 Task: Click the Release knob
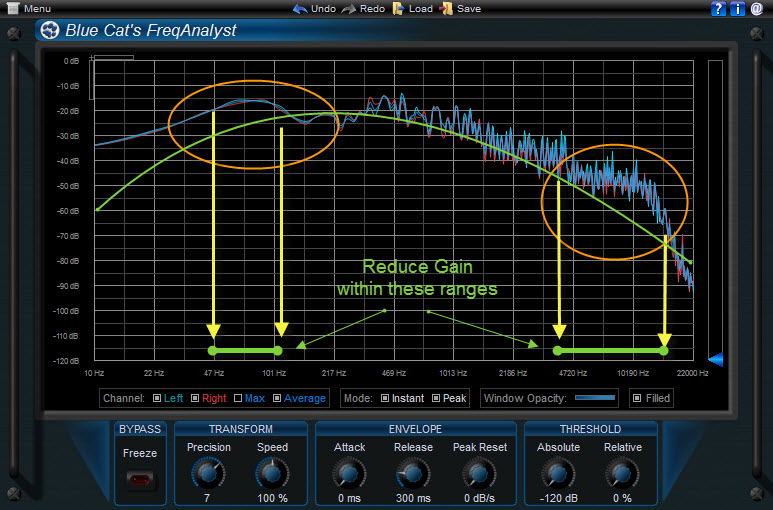coord(413,473)
